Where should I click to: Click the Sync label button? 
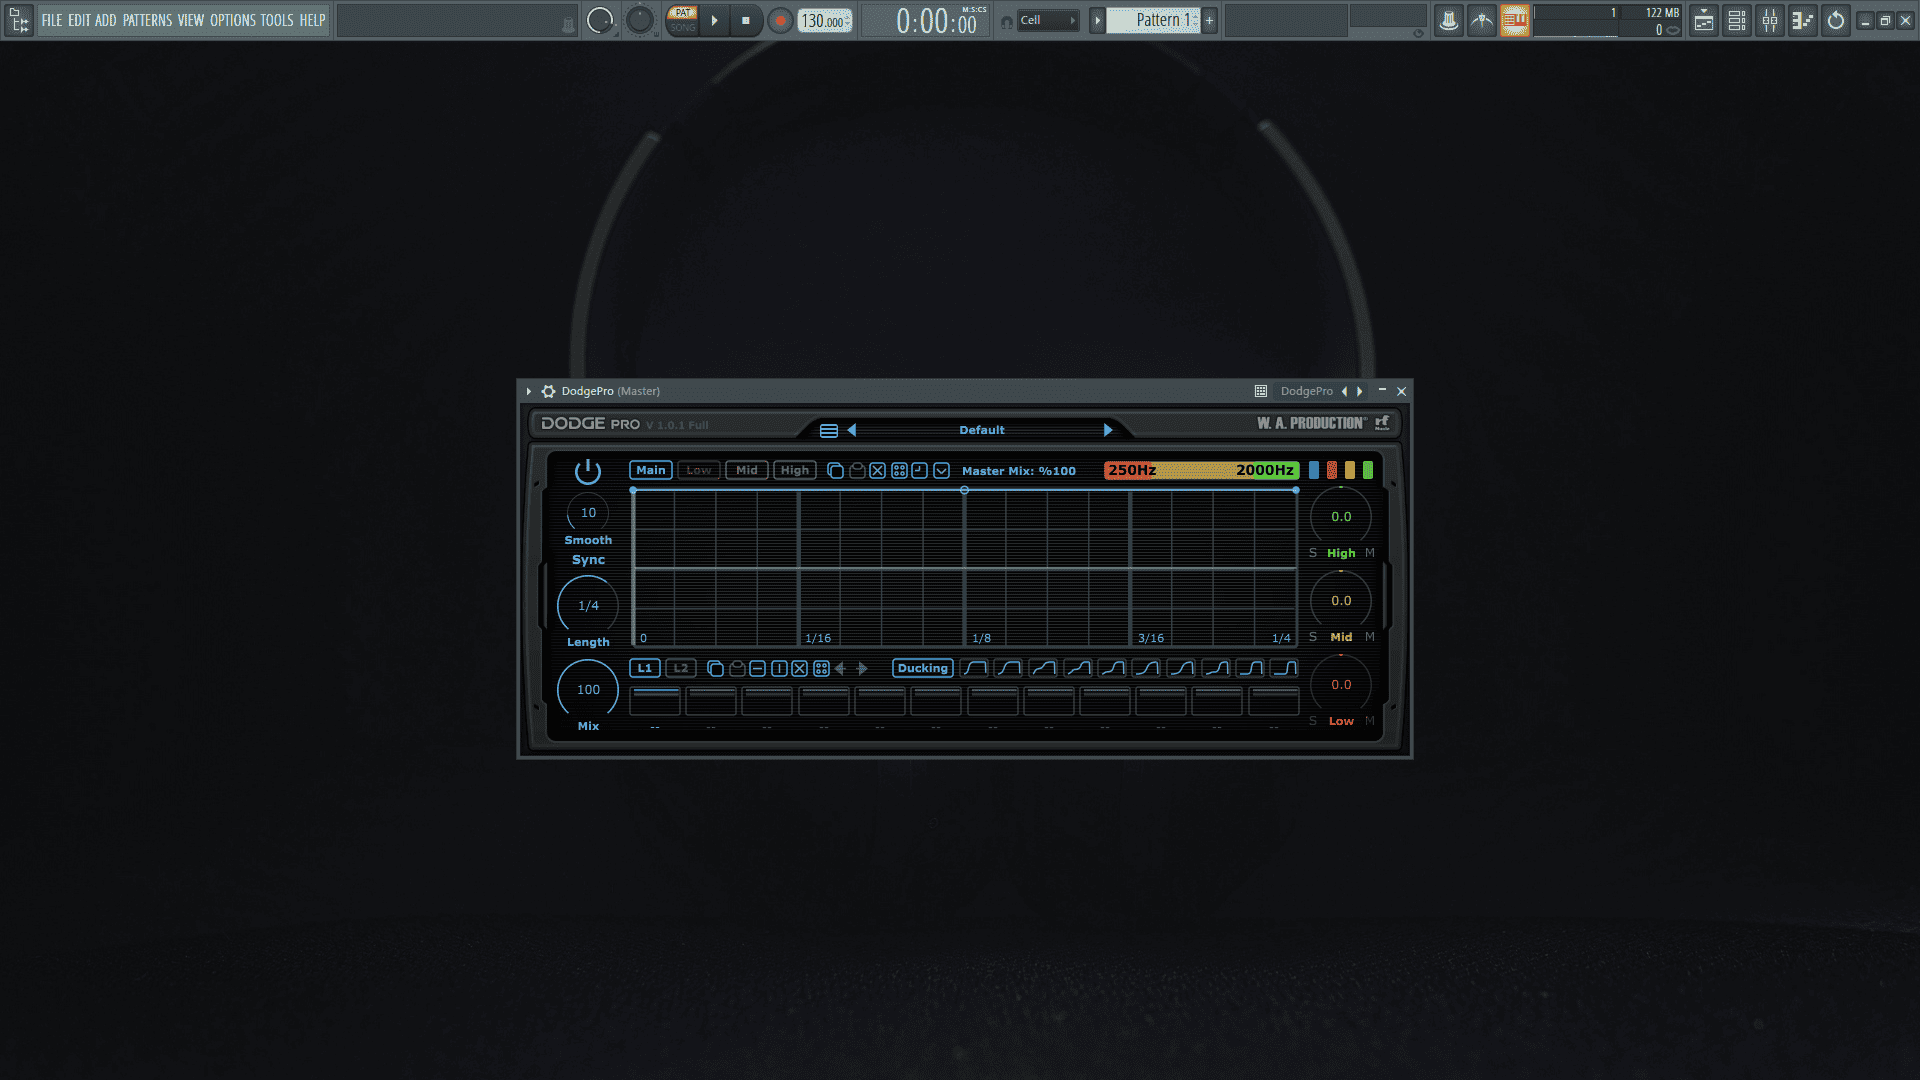point(588,560)
